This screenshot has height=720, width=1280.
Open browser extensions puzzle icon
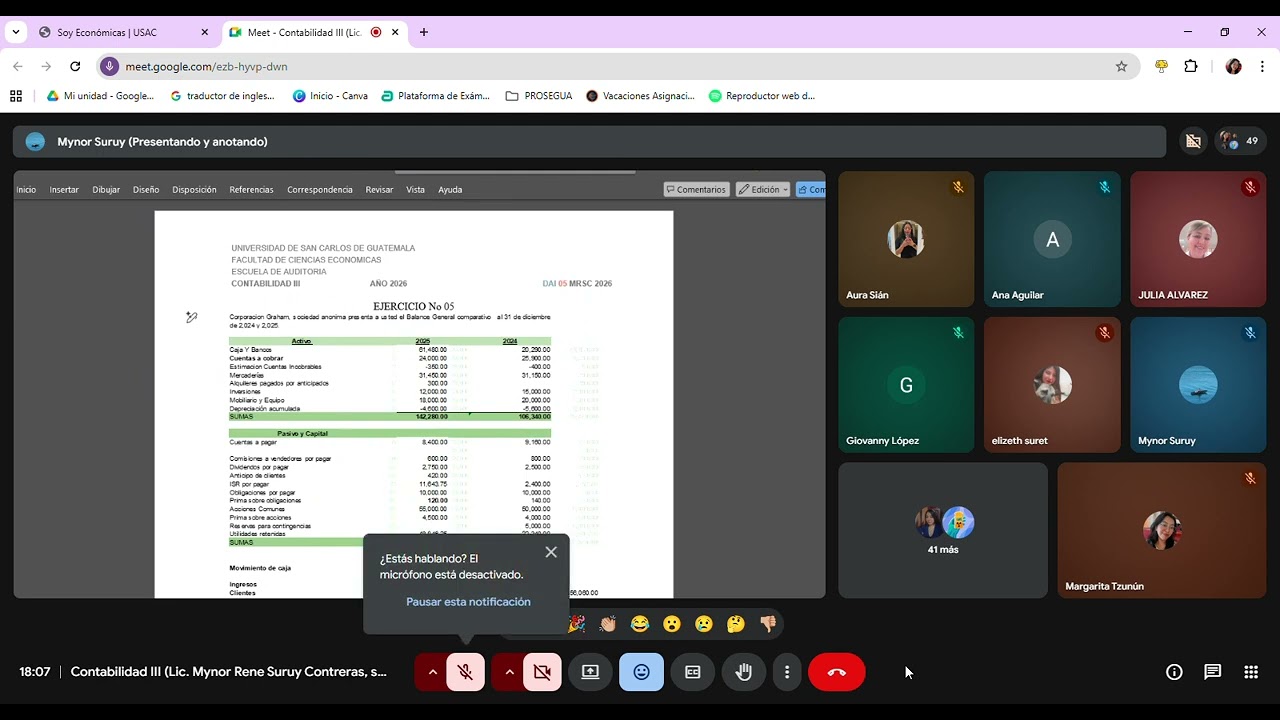(1190, 66)
